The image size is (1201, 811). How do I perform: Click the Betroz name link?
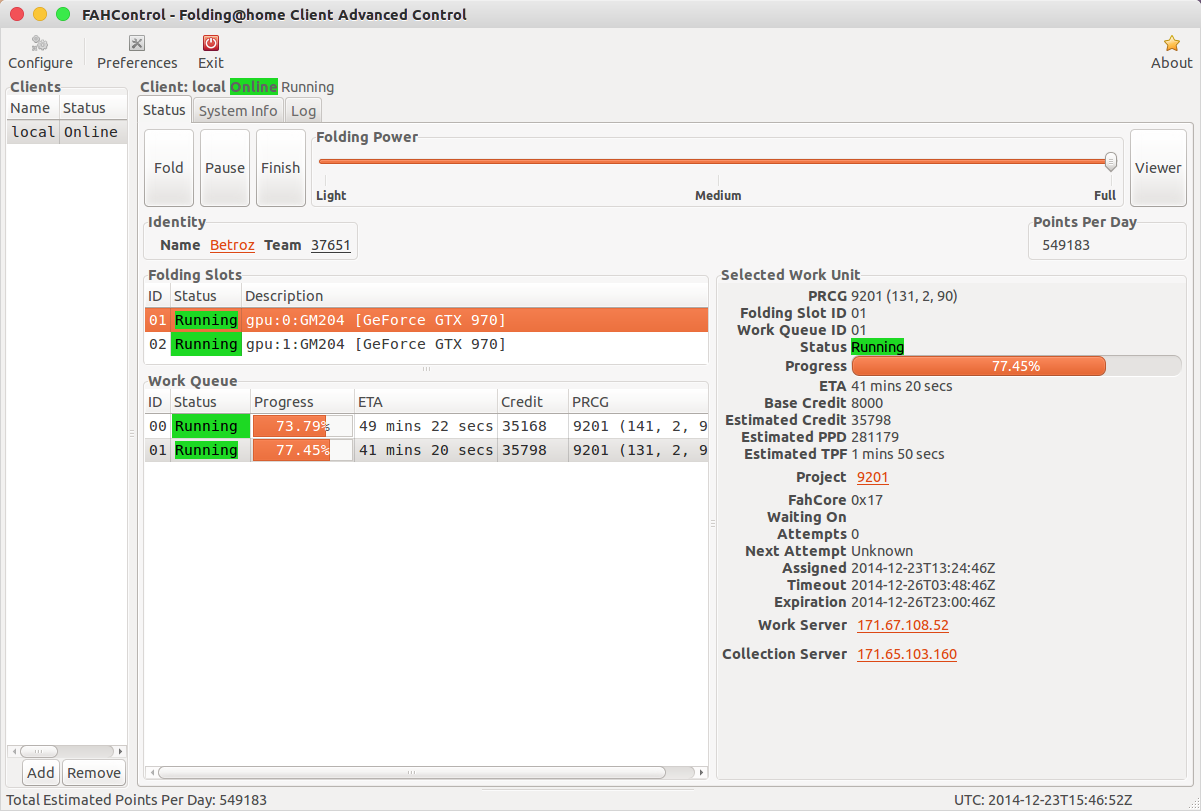pos(232,245)
